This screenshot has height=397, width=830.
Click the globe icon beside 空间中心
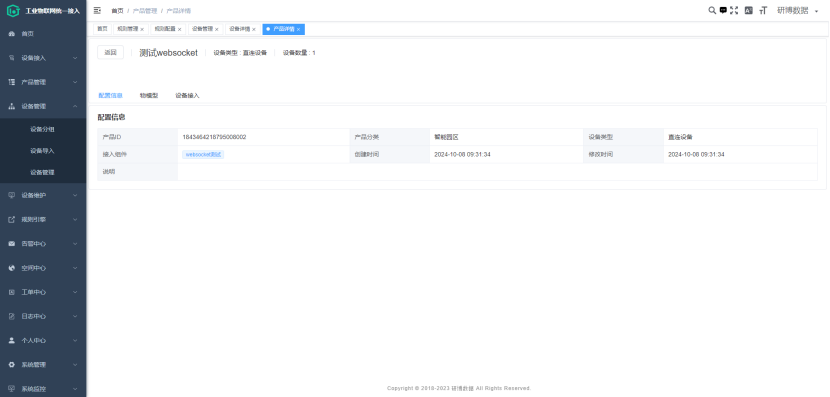[12, 268]
